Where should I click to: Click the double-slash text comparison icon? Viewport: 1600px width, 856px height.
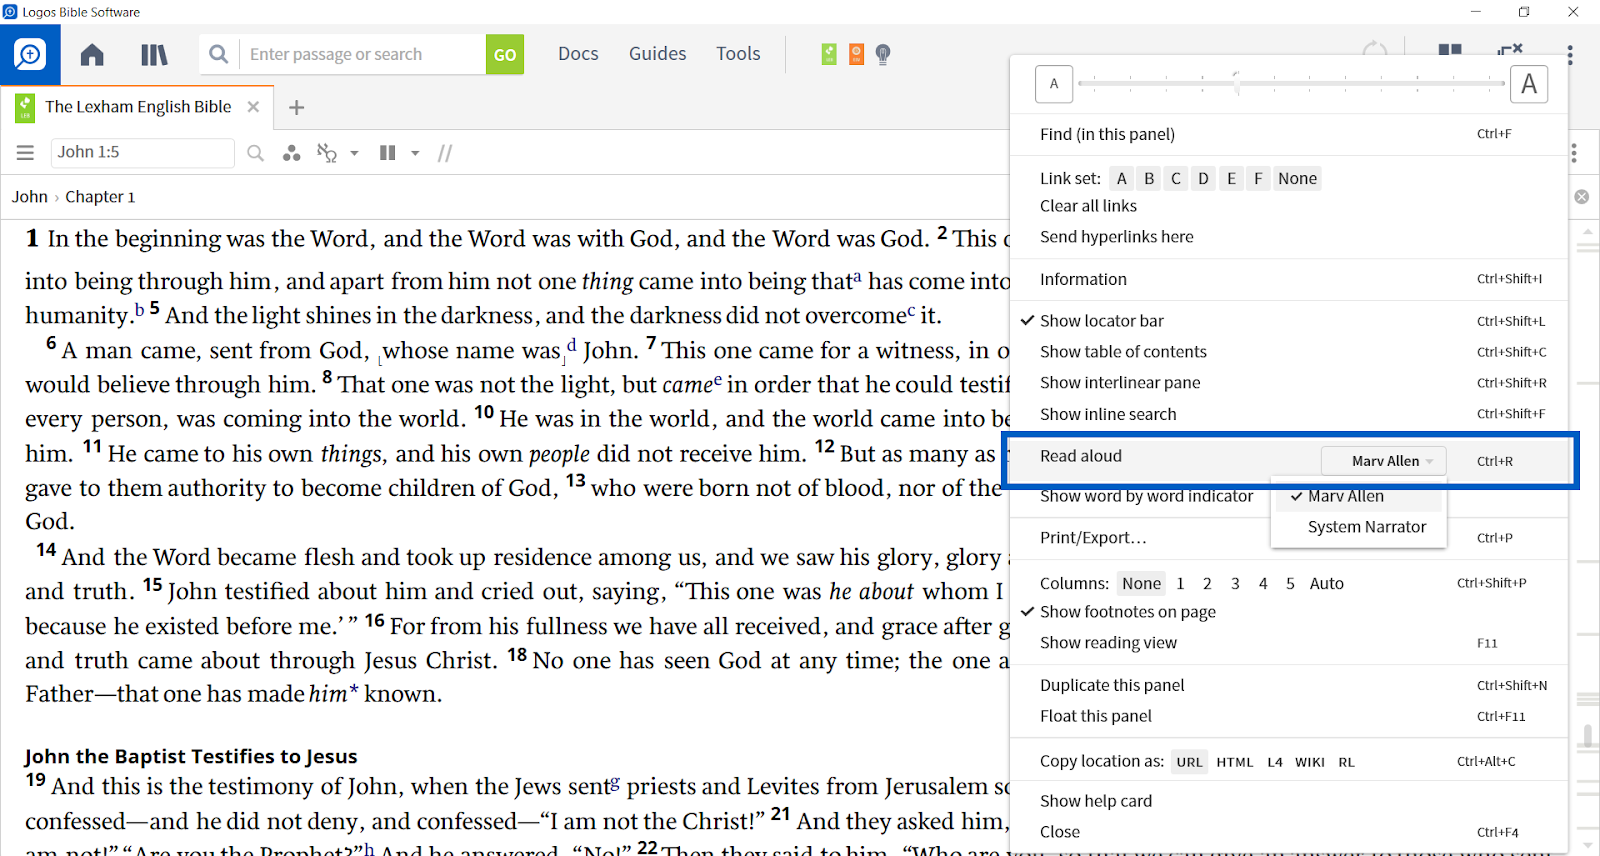(x=445, y=153)
